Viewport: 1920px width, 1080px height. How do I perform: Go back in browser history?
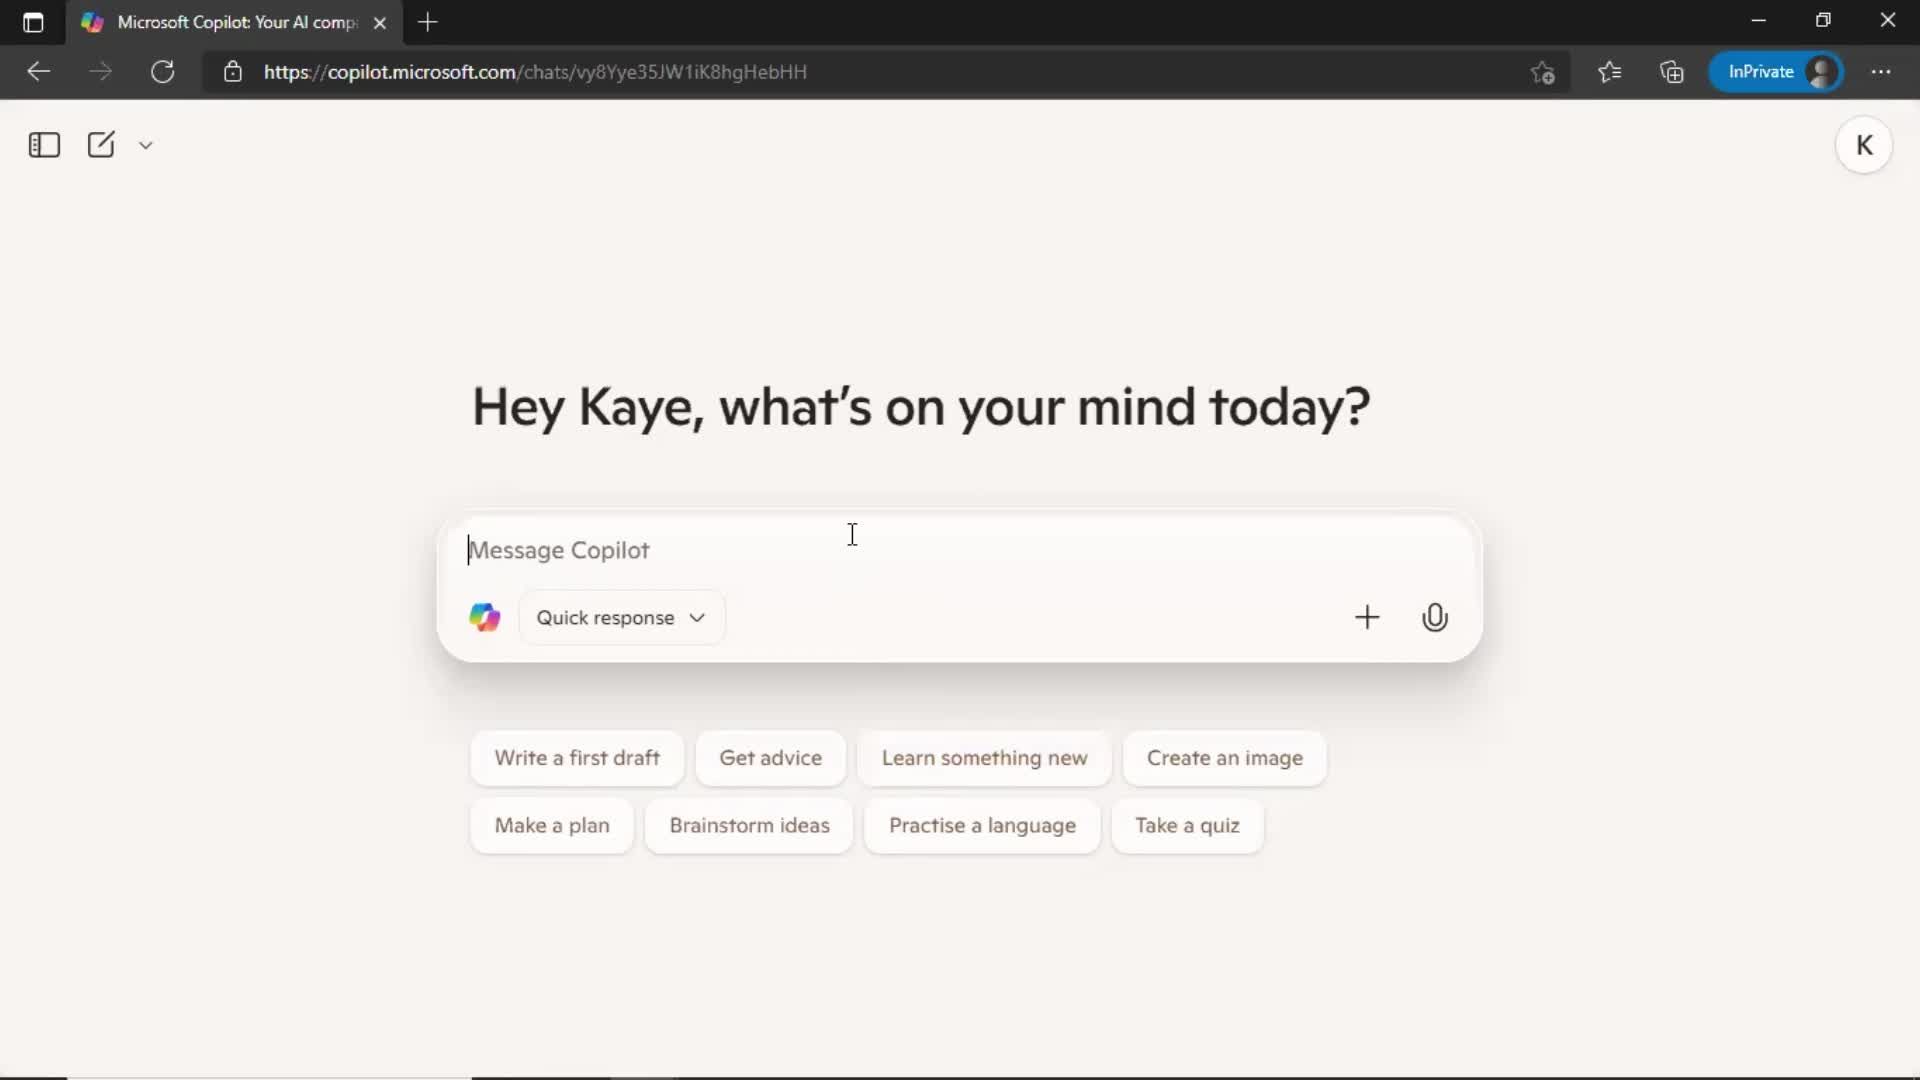[x=38, y=72]
